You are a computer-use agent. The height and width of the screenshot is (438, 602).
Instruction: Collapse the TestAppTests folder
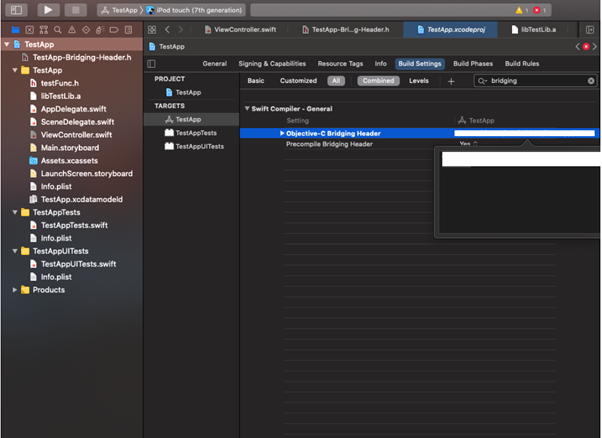pyautogui.click(x=15, y=212)
